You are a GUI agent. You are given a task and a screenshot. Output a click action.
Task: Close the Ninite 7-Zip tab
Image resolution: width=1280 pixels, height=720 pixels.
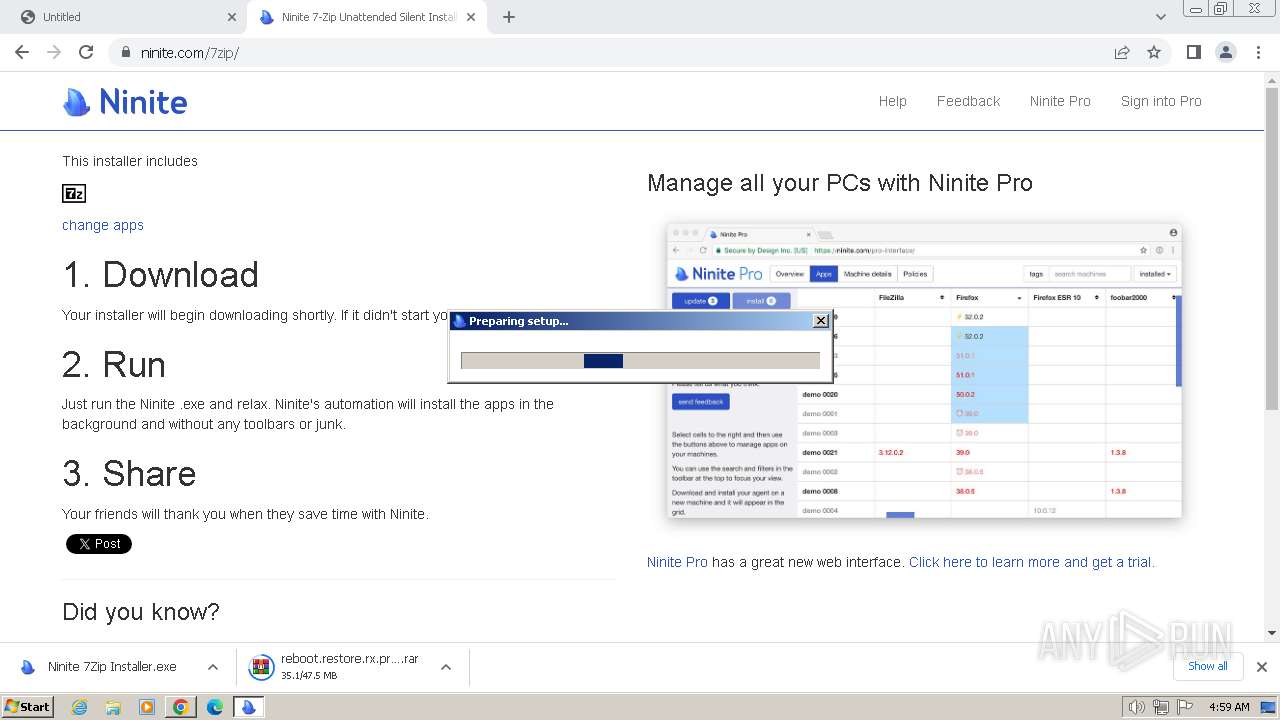point(471,17)
